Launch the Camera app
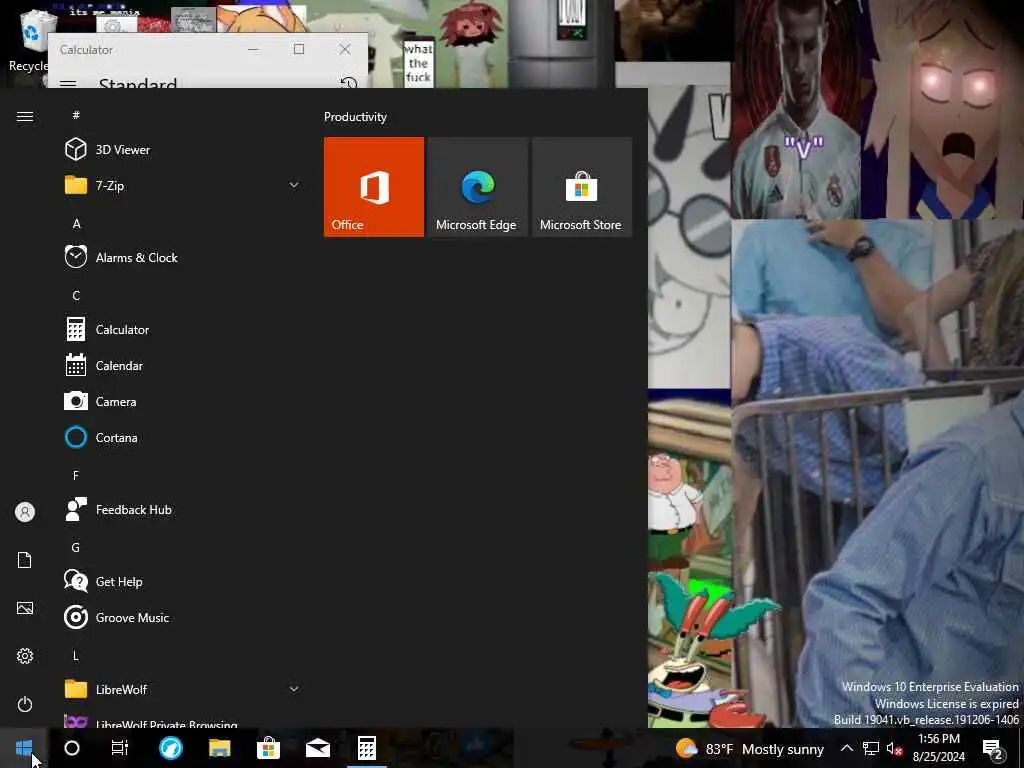Viewport: 1024px width, 768px height. point(183,401)
